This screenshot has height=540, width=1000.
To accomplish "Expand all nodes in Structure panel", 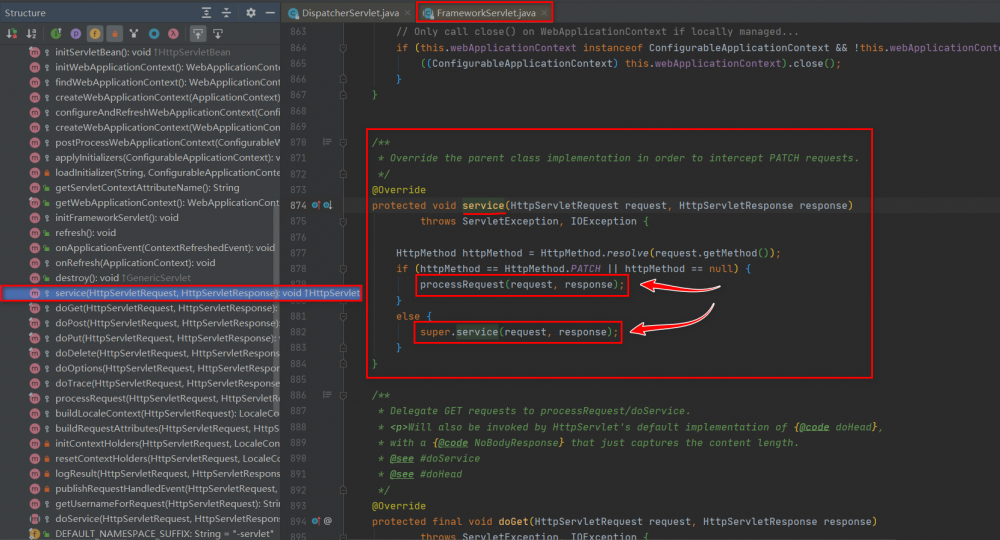I will click(206, 13).
